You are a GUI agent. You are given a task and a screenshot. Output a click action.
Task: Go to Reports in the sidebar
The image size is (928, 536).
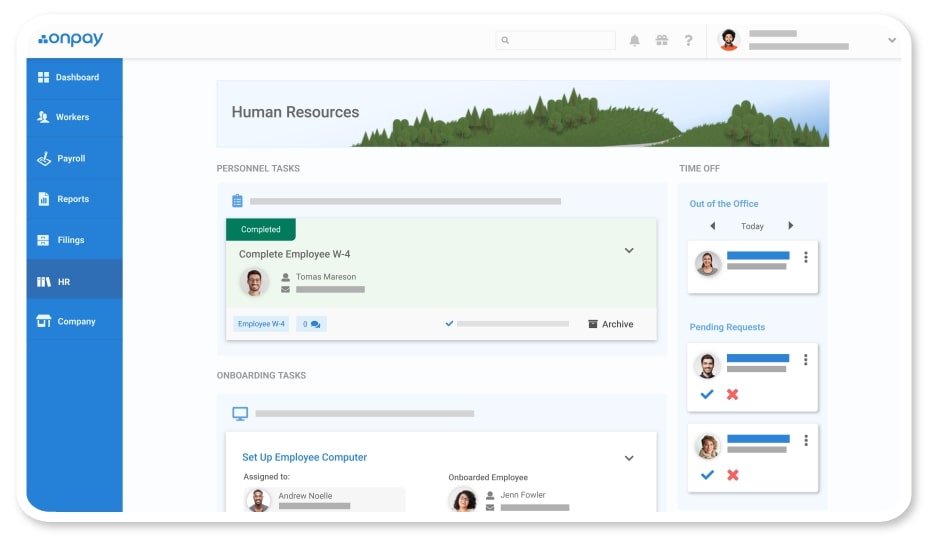coord(72,199)
